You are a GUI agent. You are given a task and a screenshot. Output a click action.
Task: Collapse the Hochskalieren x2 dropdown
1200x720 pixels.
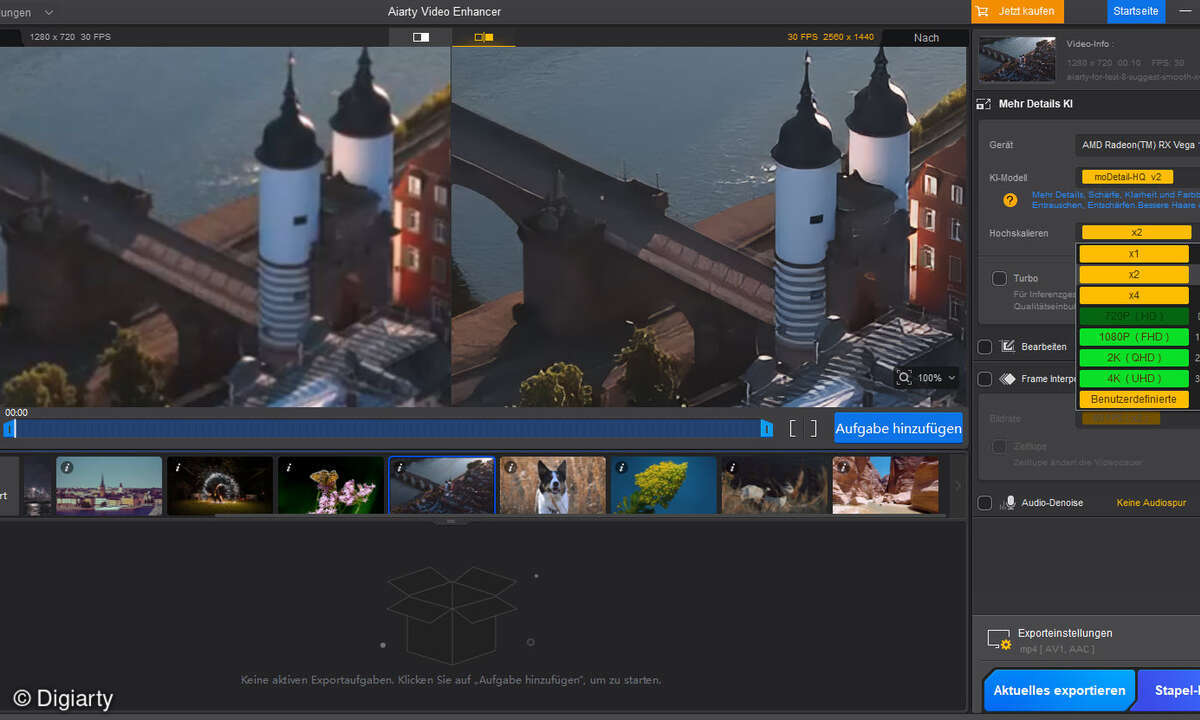[1136, 232]
